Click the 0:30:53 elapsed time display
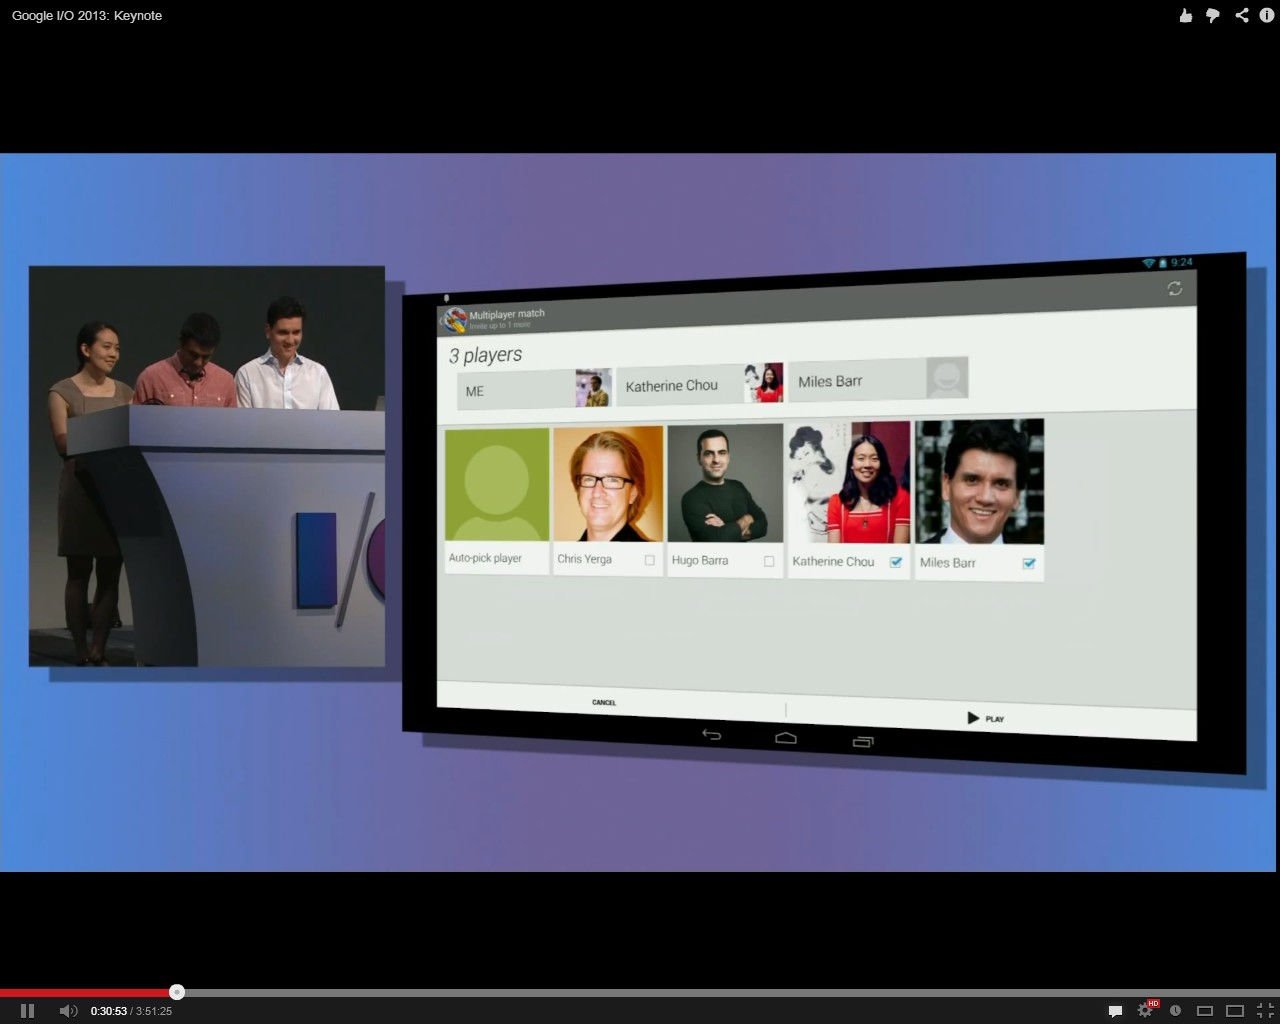Viewport: 1280px width, 1024px height. 109,1011
